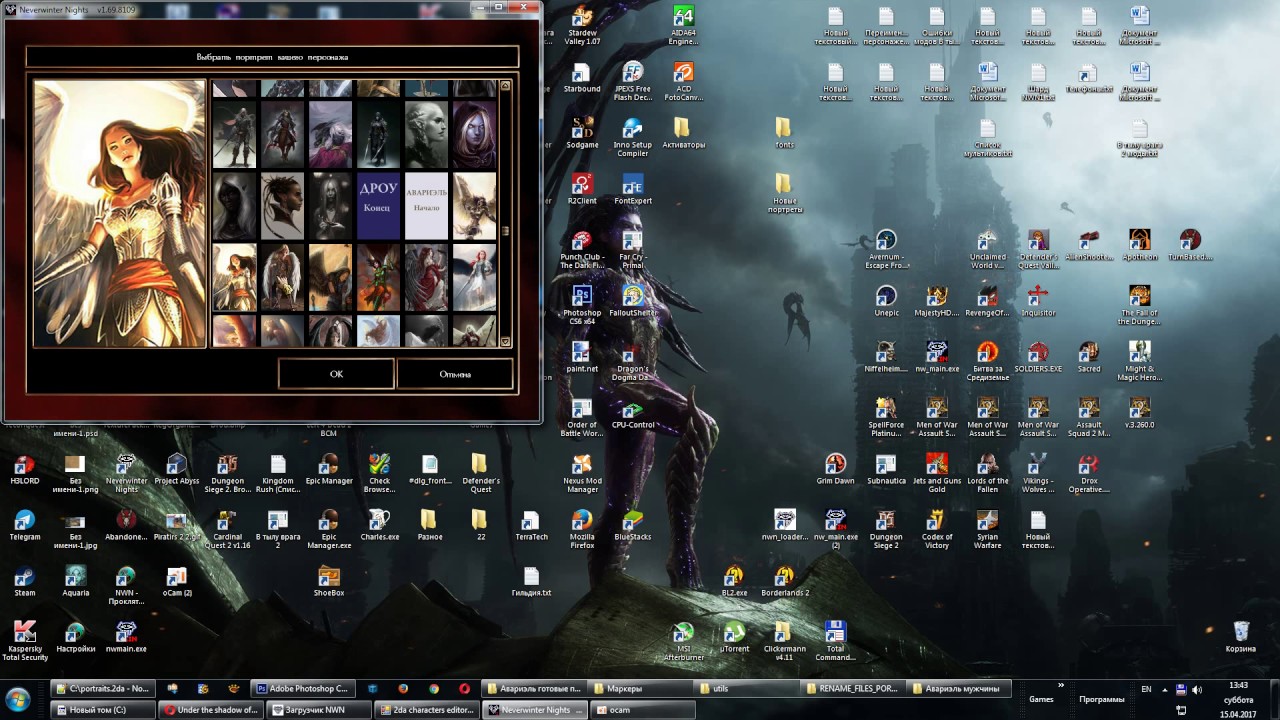Open Codex of Victory shortcut
The width and height of the screenshot is (1280, 720).
point(936,530)
